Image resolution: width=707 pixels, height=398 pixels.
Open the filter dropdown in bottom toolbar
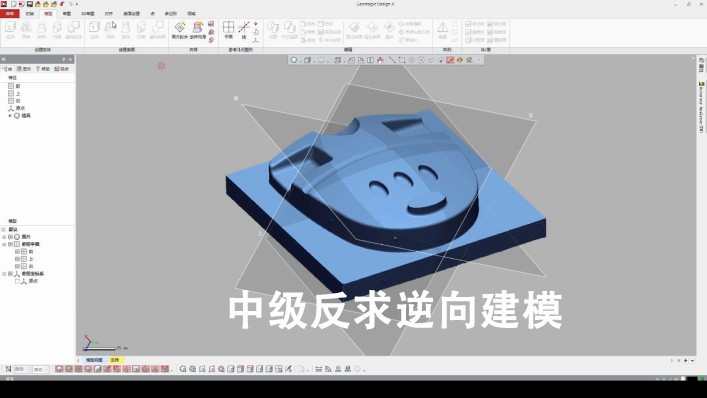point(22,369)
